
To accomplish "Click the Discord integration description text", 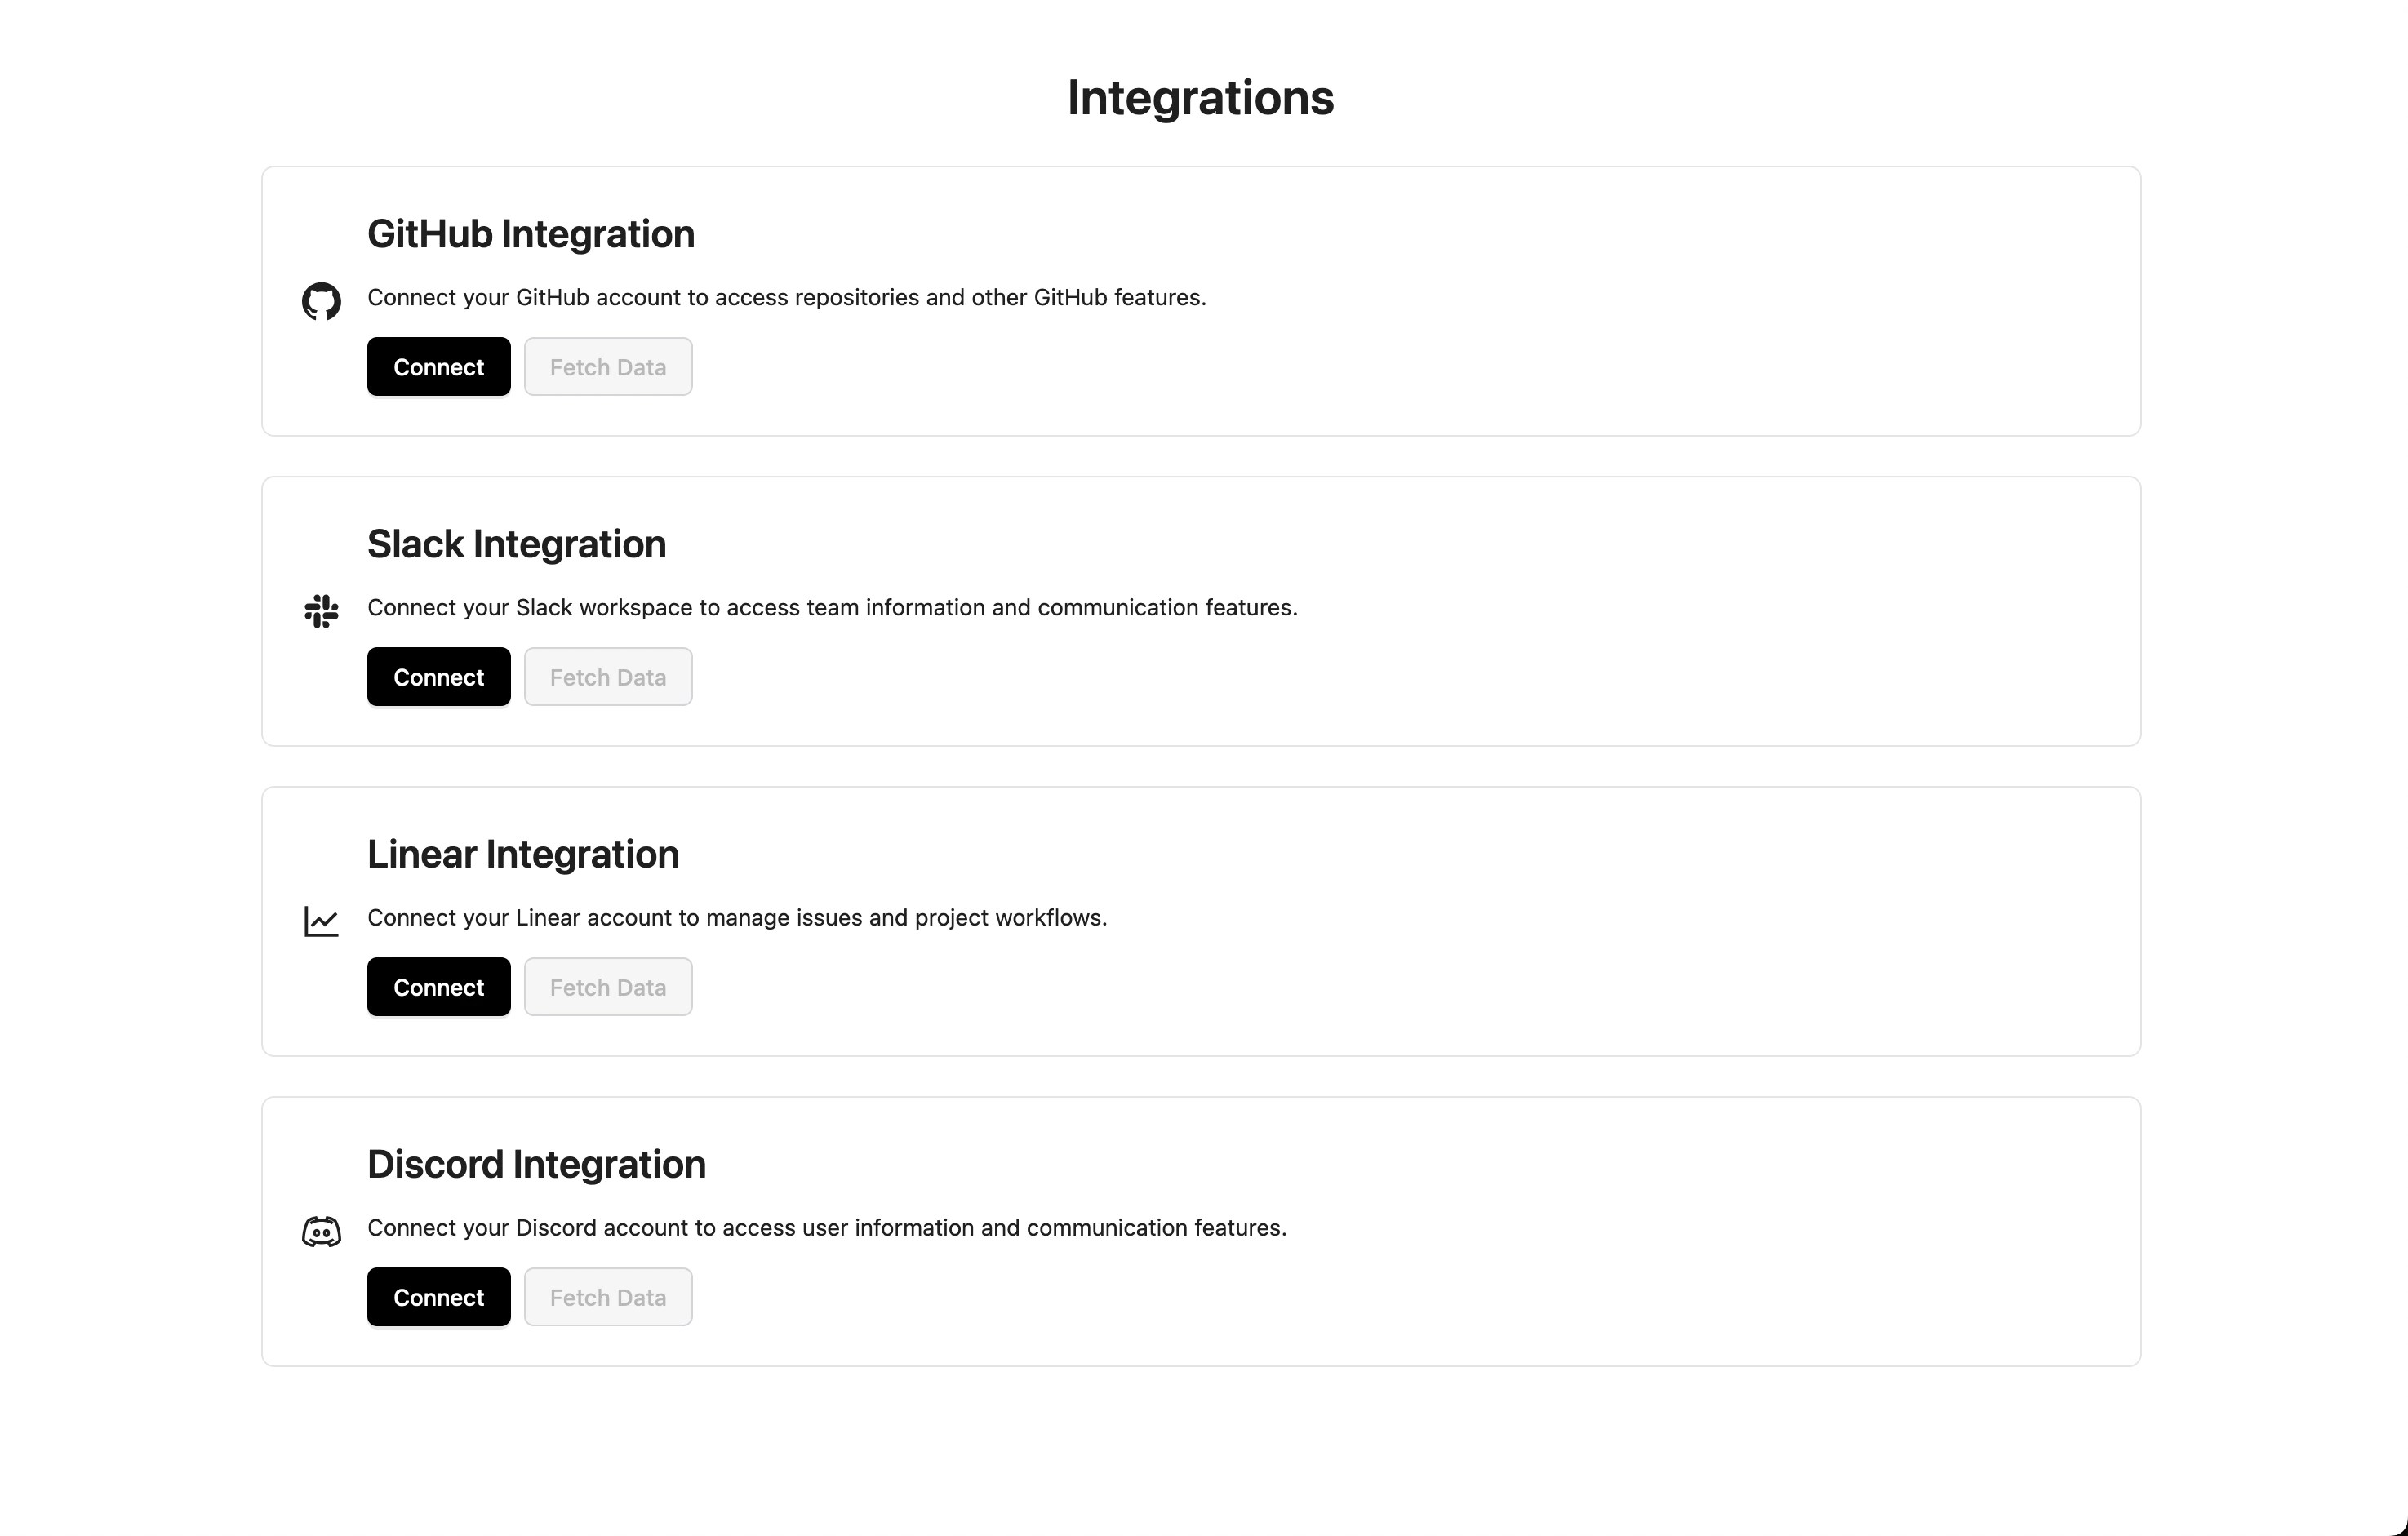I will pyautogui.click(x=827, y=1227).
